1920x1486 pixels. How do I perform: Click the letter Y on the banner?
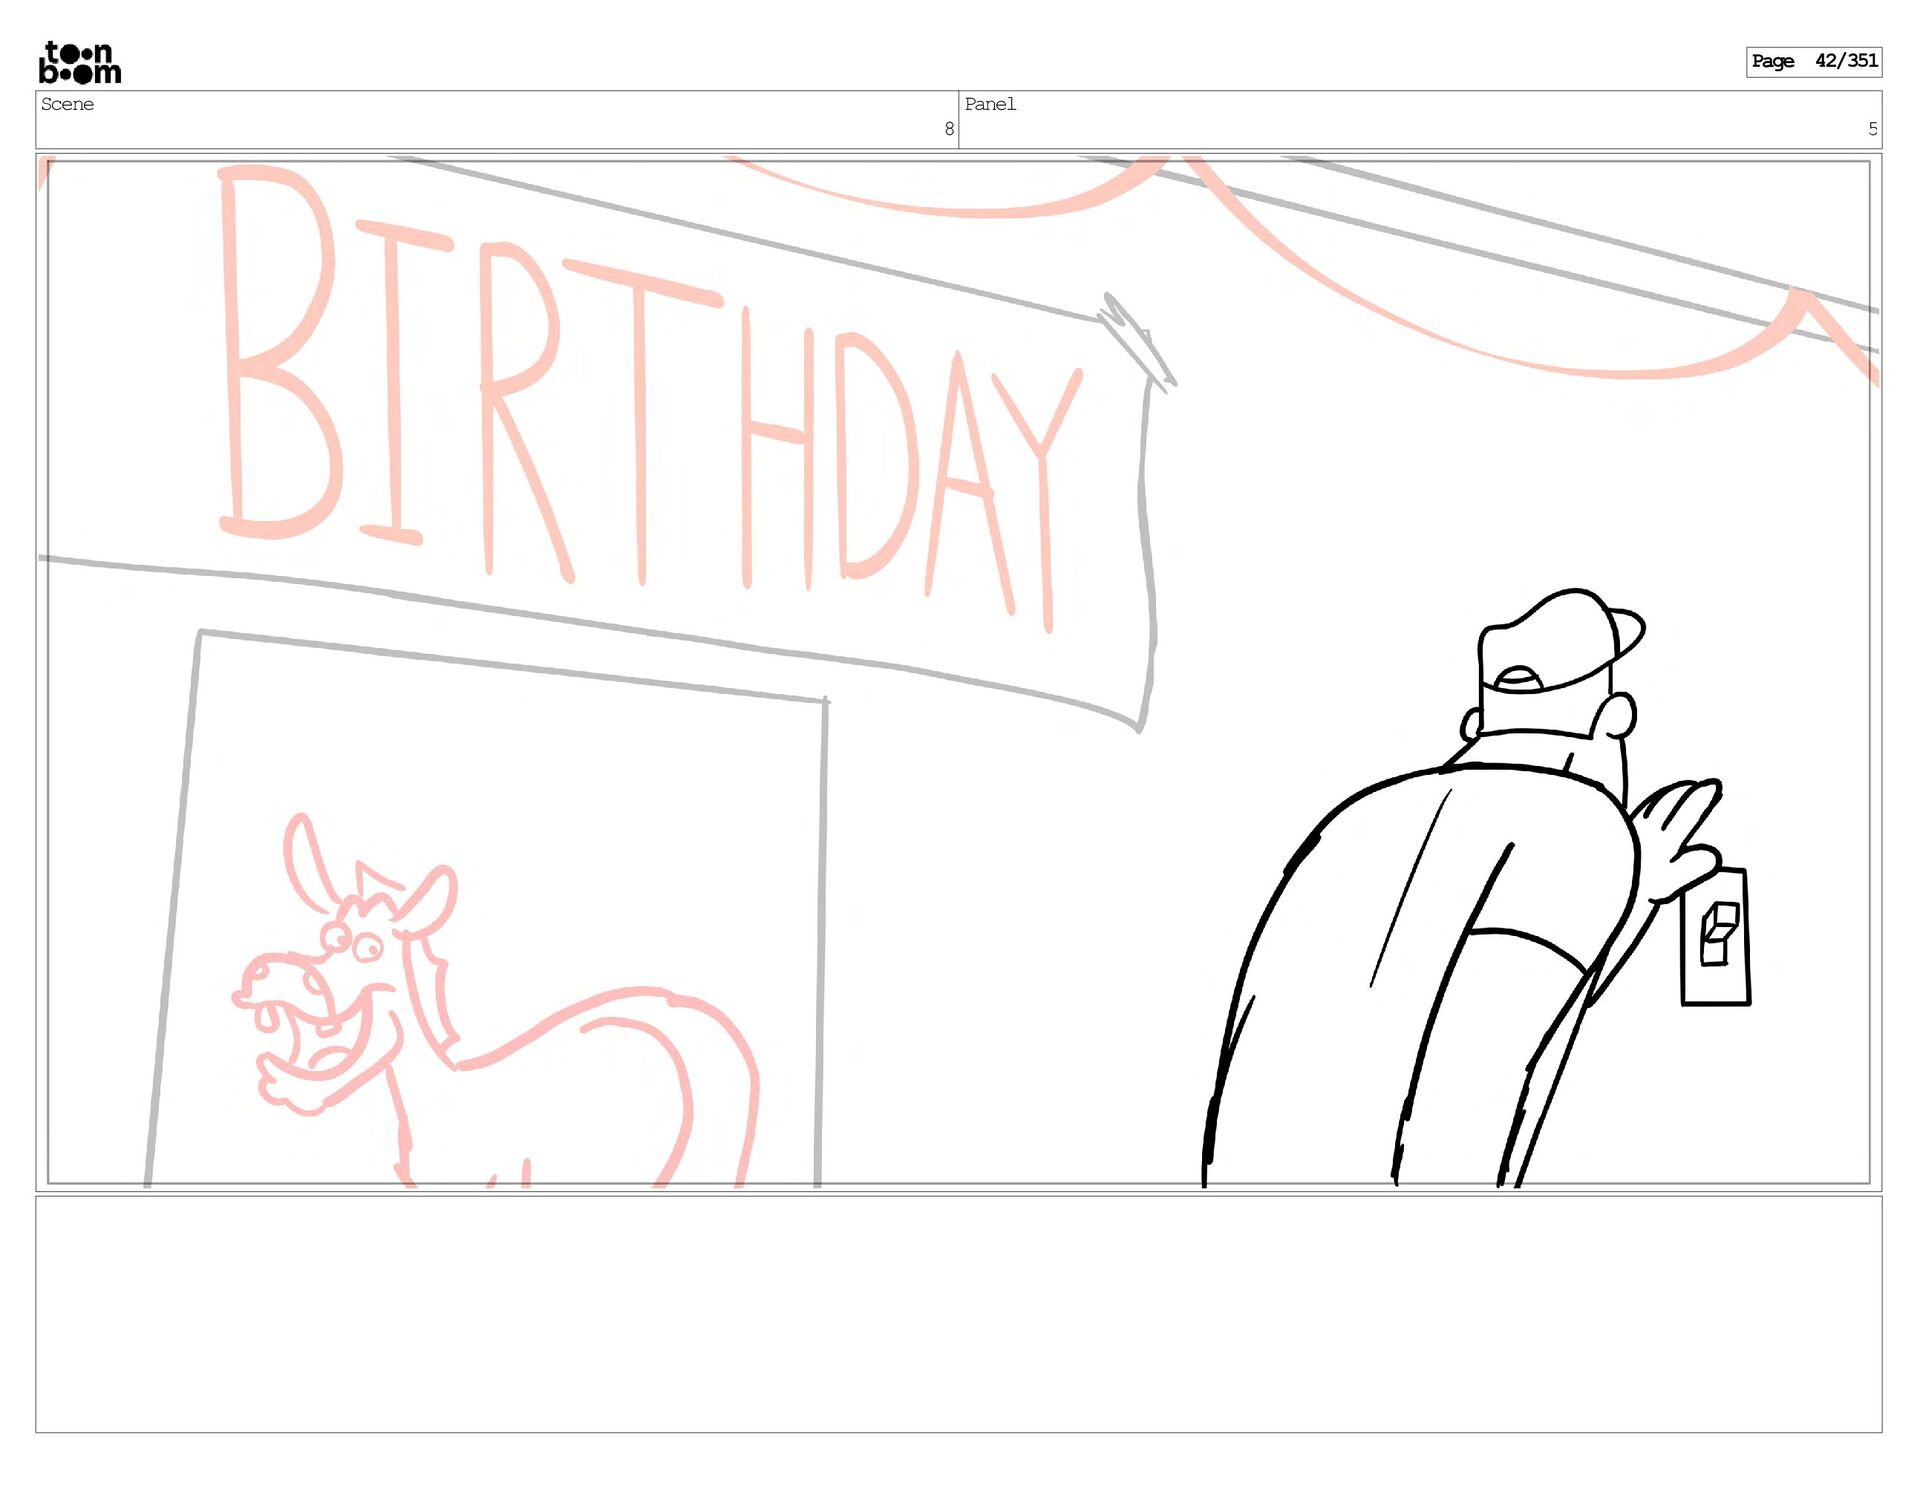1045,480
